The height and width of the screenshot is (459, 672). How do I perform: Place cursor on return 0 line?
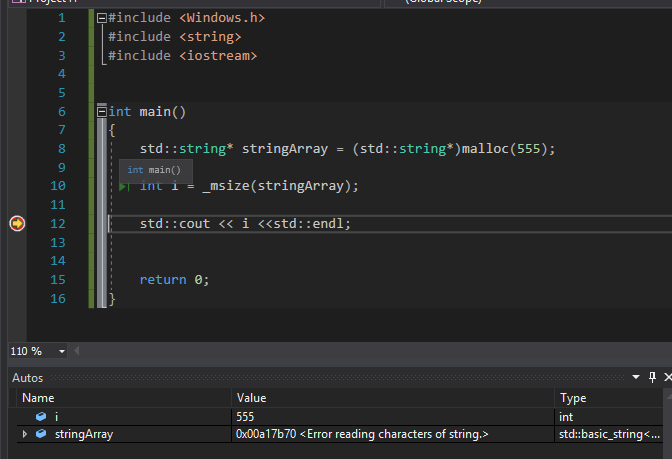[x=174, y=280]
